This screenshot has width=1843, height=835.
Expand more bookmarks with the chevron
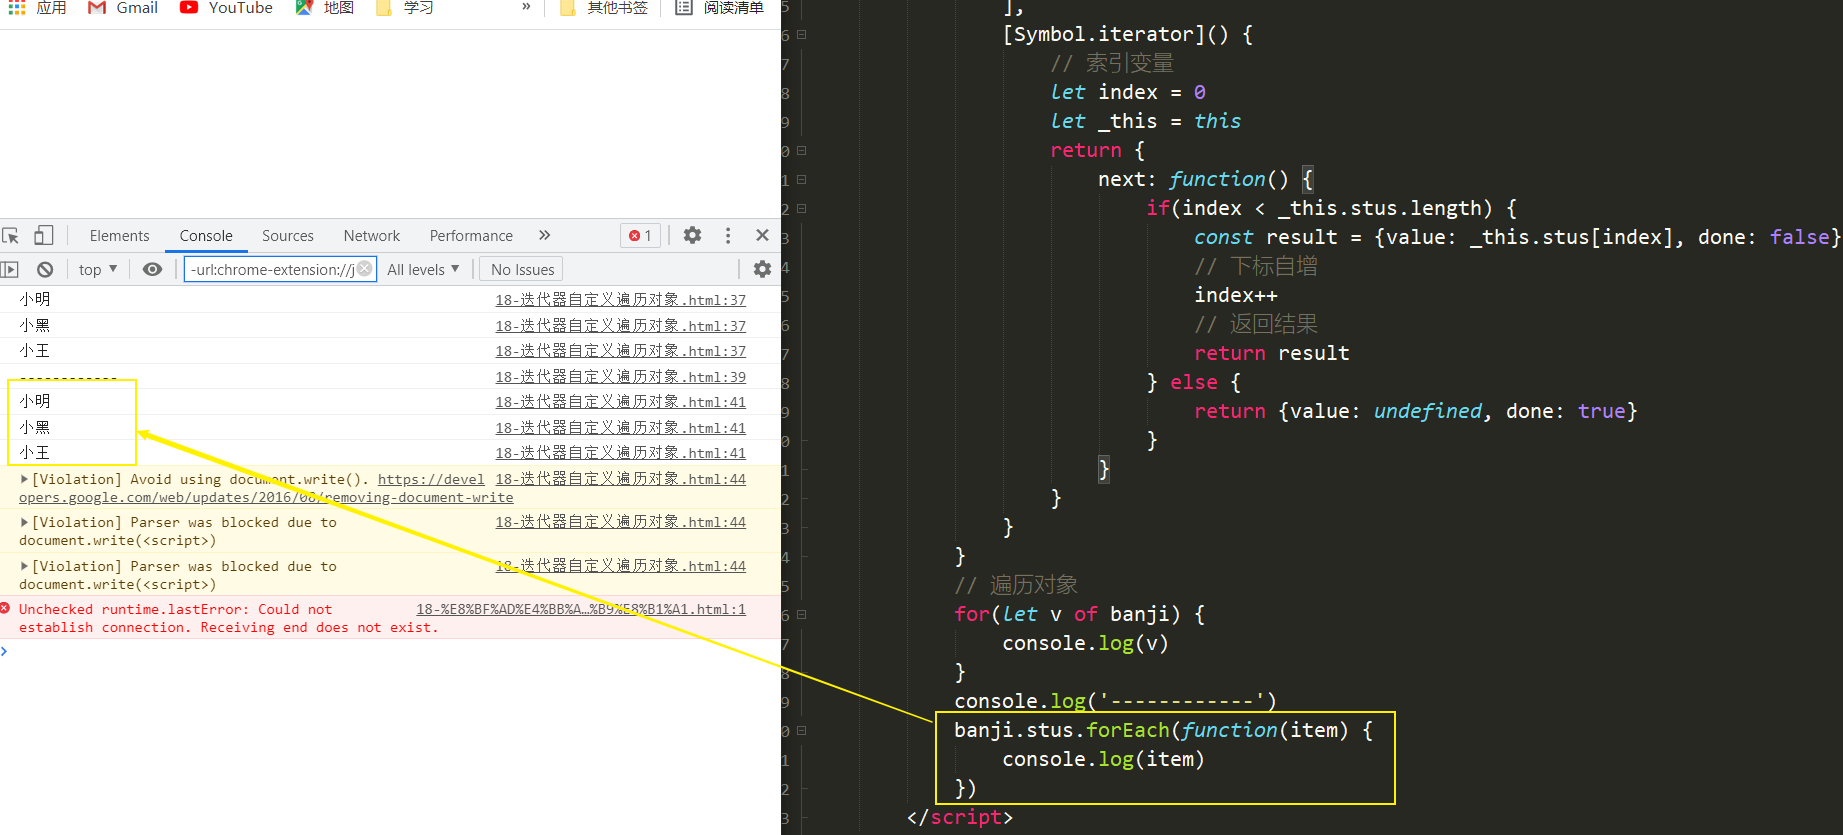(526, 7)
